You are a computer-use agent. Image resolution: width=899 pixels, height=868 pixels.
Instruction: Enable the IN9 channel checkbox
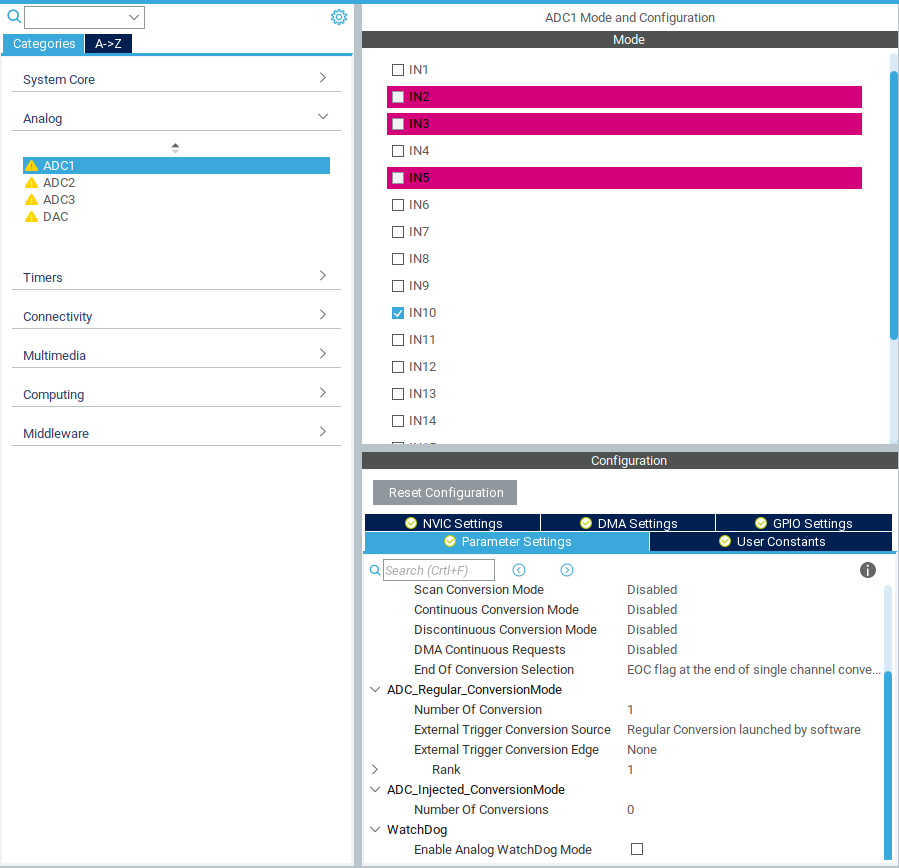pos(398,286)
